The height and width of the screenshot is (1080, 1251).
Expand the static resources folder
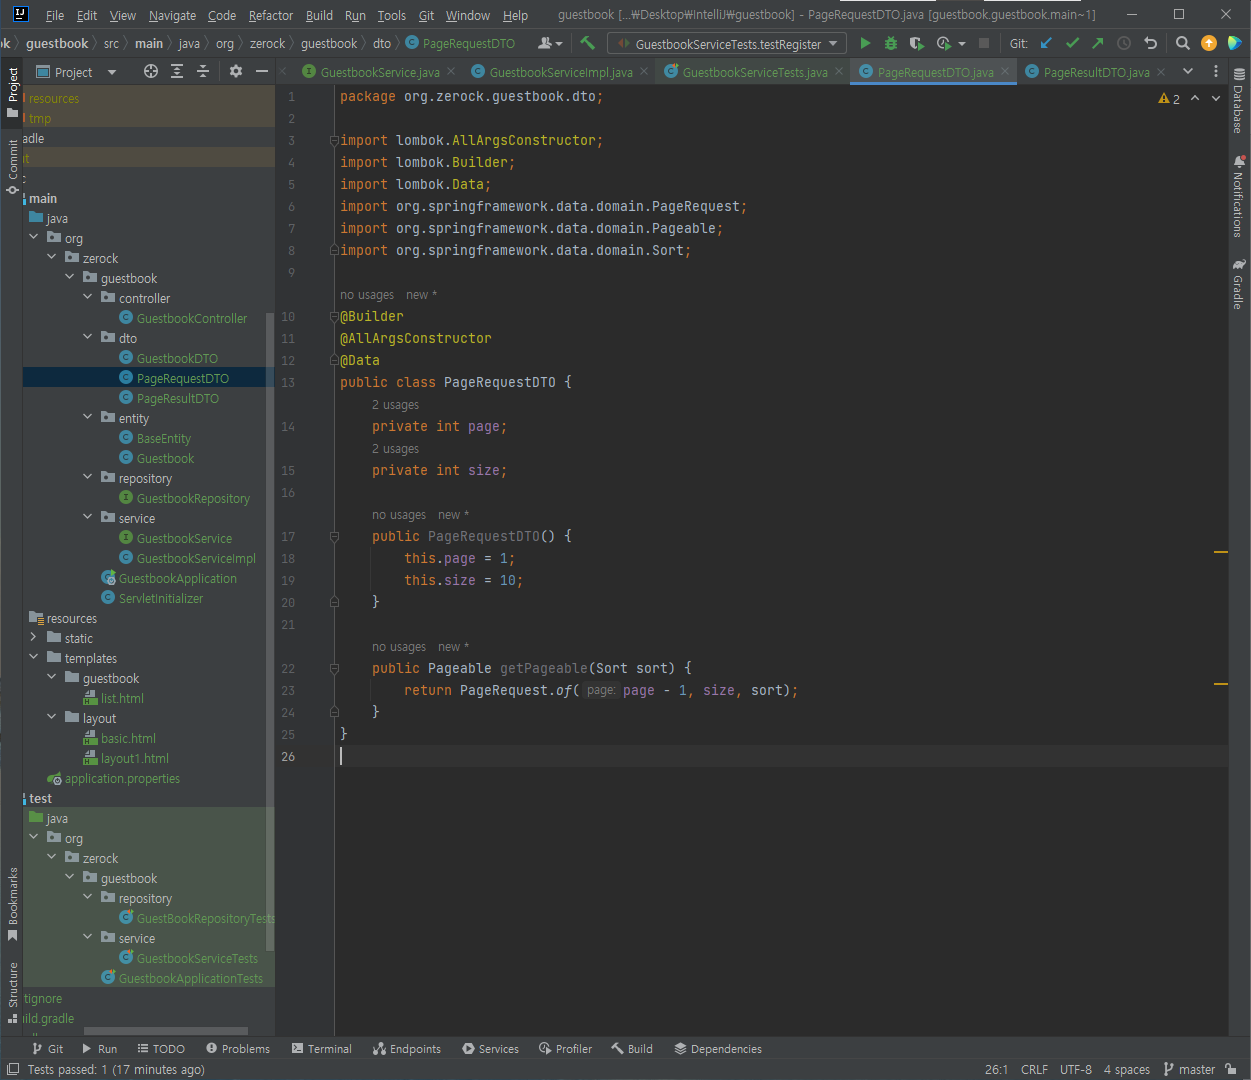(34, 637)
